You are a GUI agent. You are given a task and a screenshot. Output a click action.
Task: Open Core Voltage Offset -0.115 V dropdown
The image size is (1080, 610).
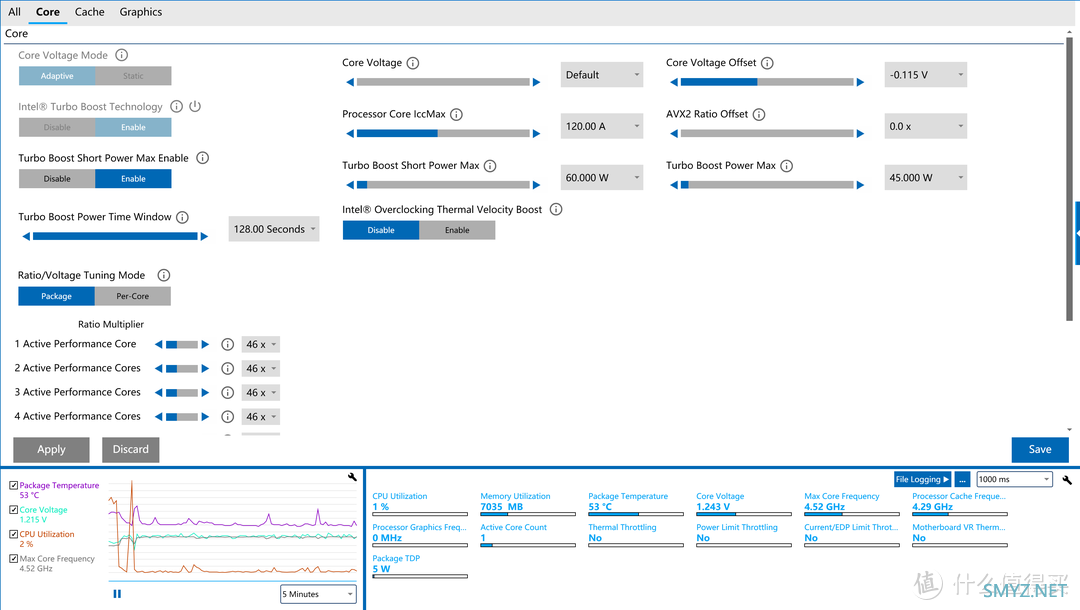coord(926,74)
